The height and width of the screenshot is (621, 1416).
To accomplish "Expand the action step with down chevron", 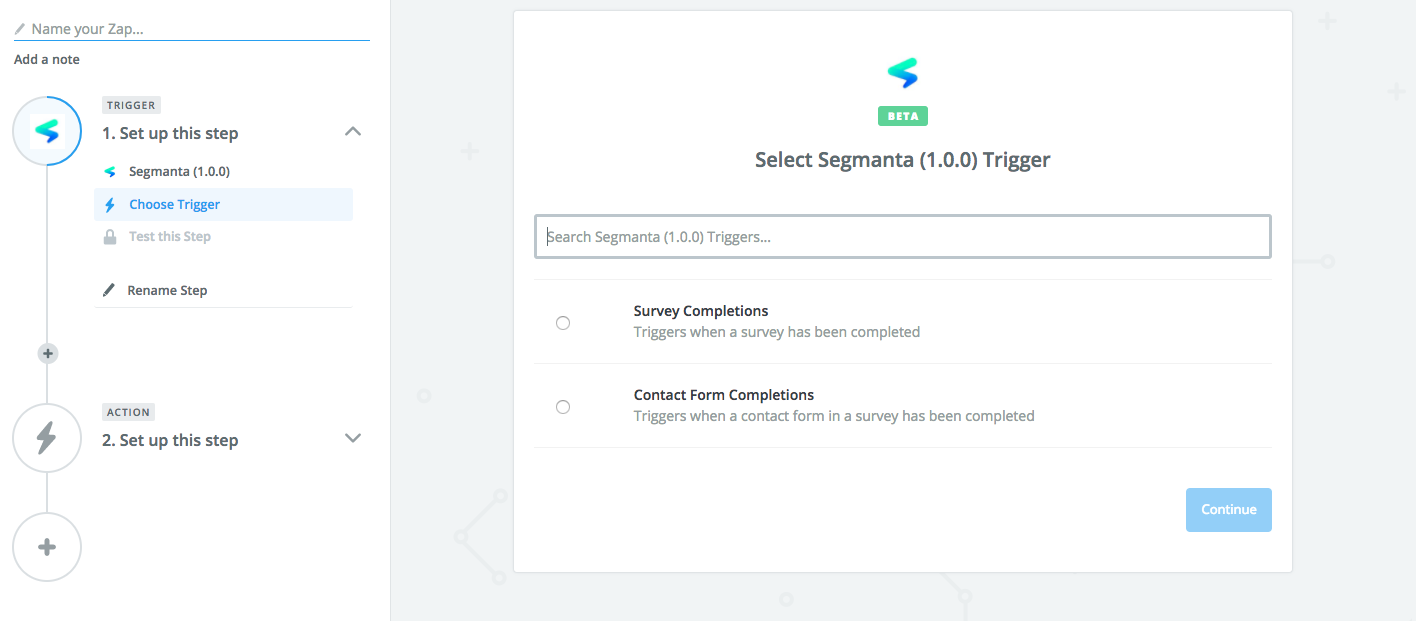I will tap(353, 438).
